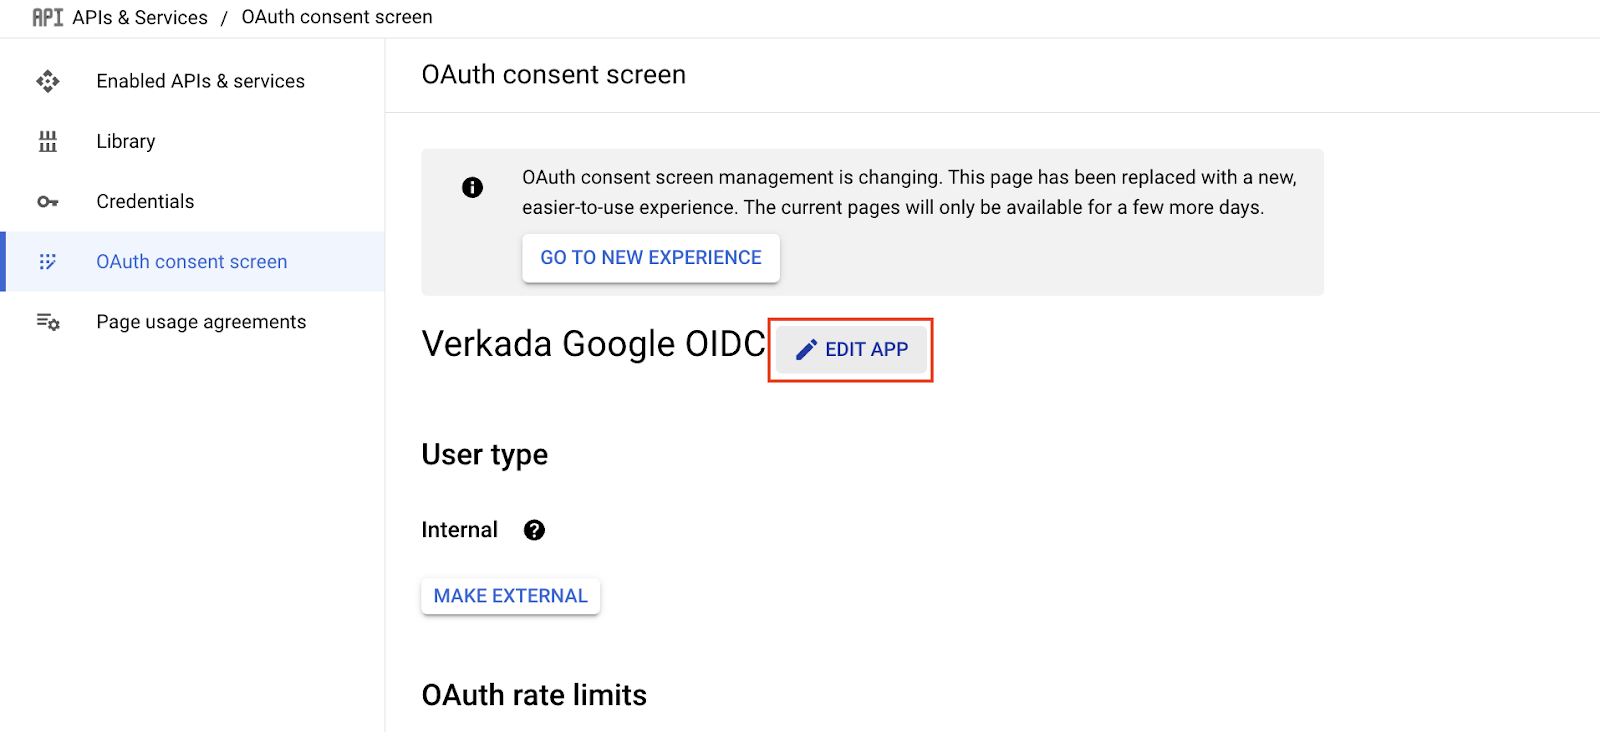Navigate to Page usage agreements
The height and width of the screenshot is (732, 1600).
pyautogui.click(x=201, y=322)
